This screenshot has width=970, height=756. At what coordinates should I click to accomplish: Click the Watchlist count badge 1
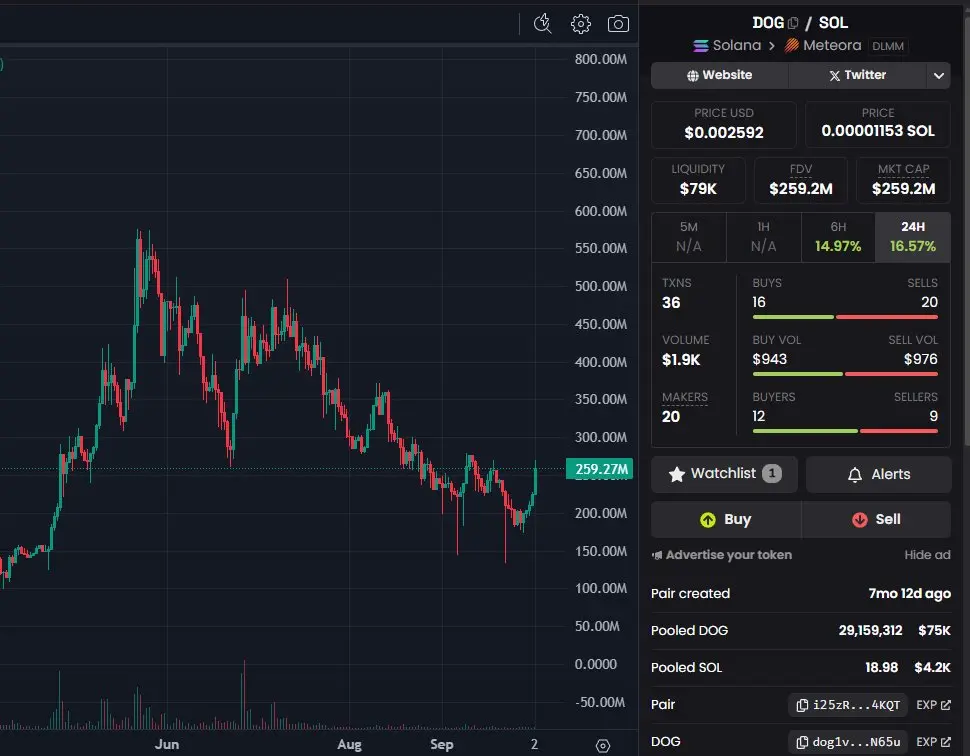771,473
